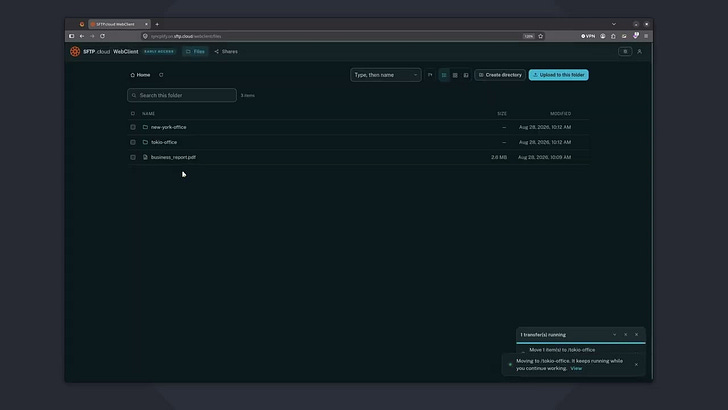Dismiss the Moving to /tokio-office notification
Screen dimensions: 728x410
click(636, 364)
